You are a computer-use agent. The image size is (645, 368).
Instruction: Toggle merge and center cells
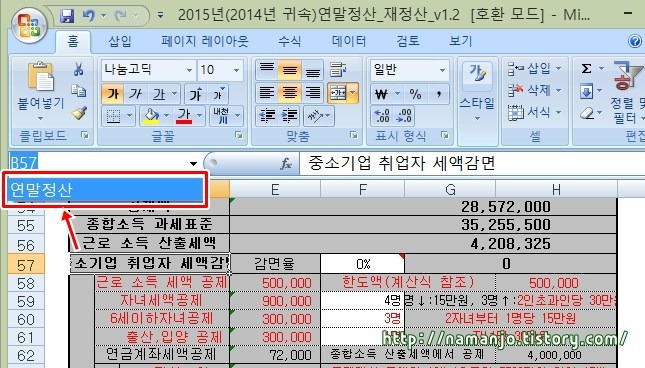[338, 93]
